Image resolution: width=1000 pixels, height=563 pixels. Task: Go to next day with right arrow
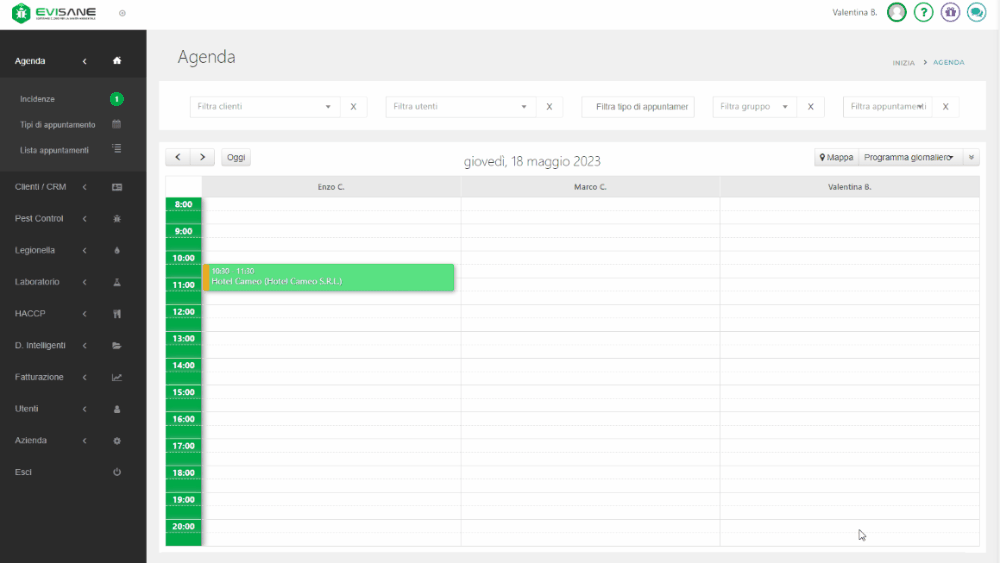pos(203,158)
